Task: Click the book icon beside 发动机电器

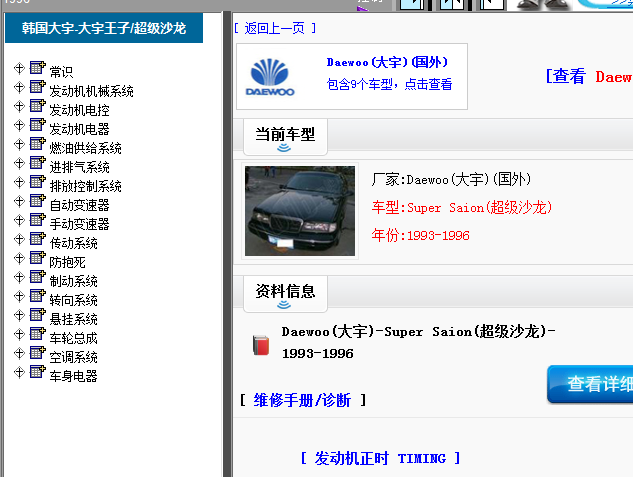Action: pos(38,124)
